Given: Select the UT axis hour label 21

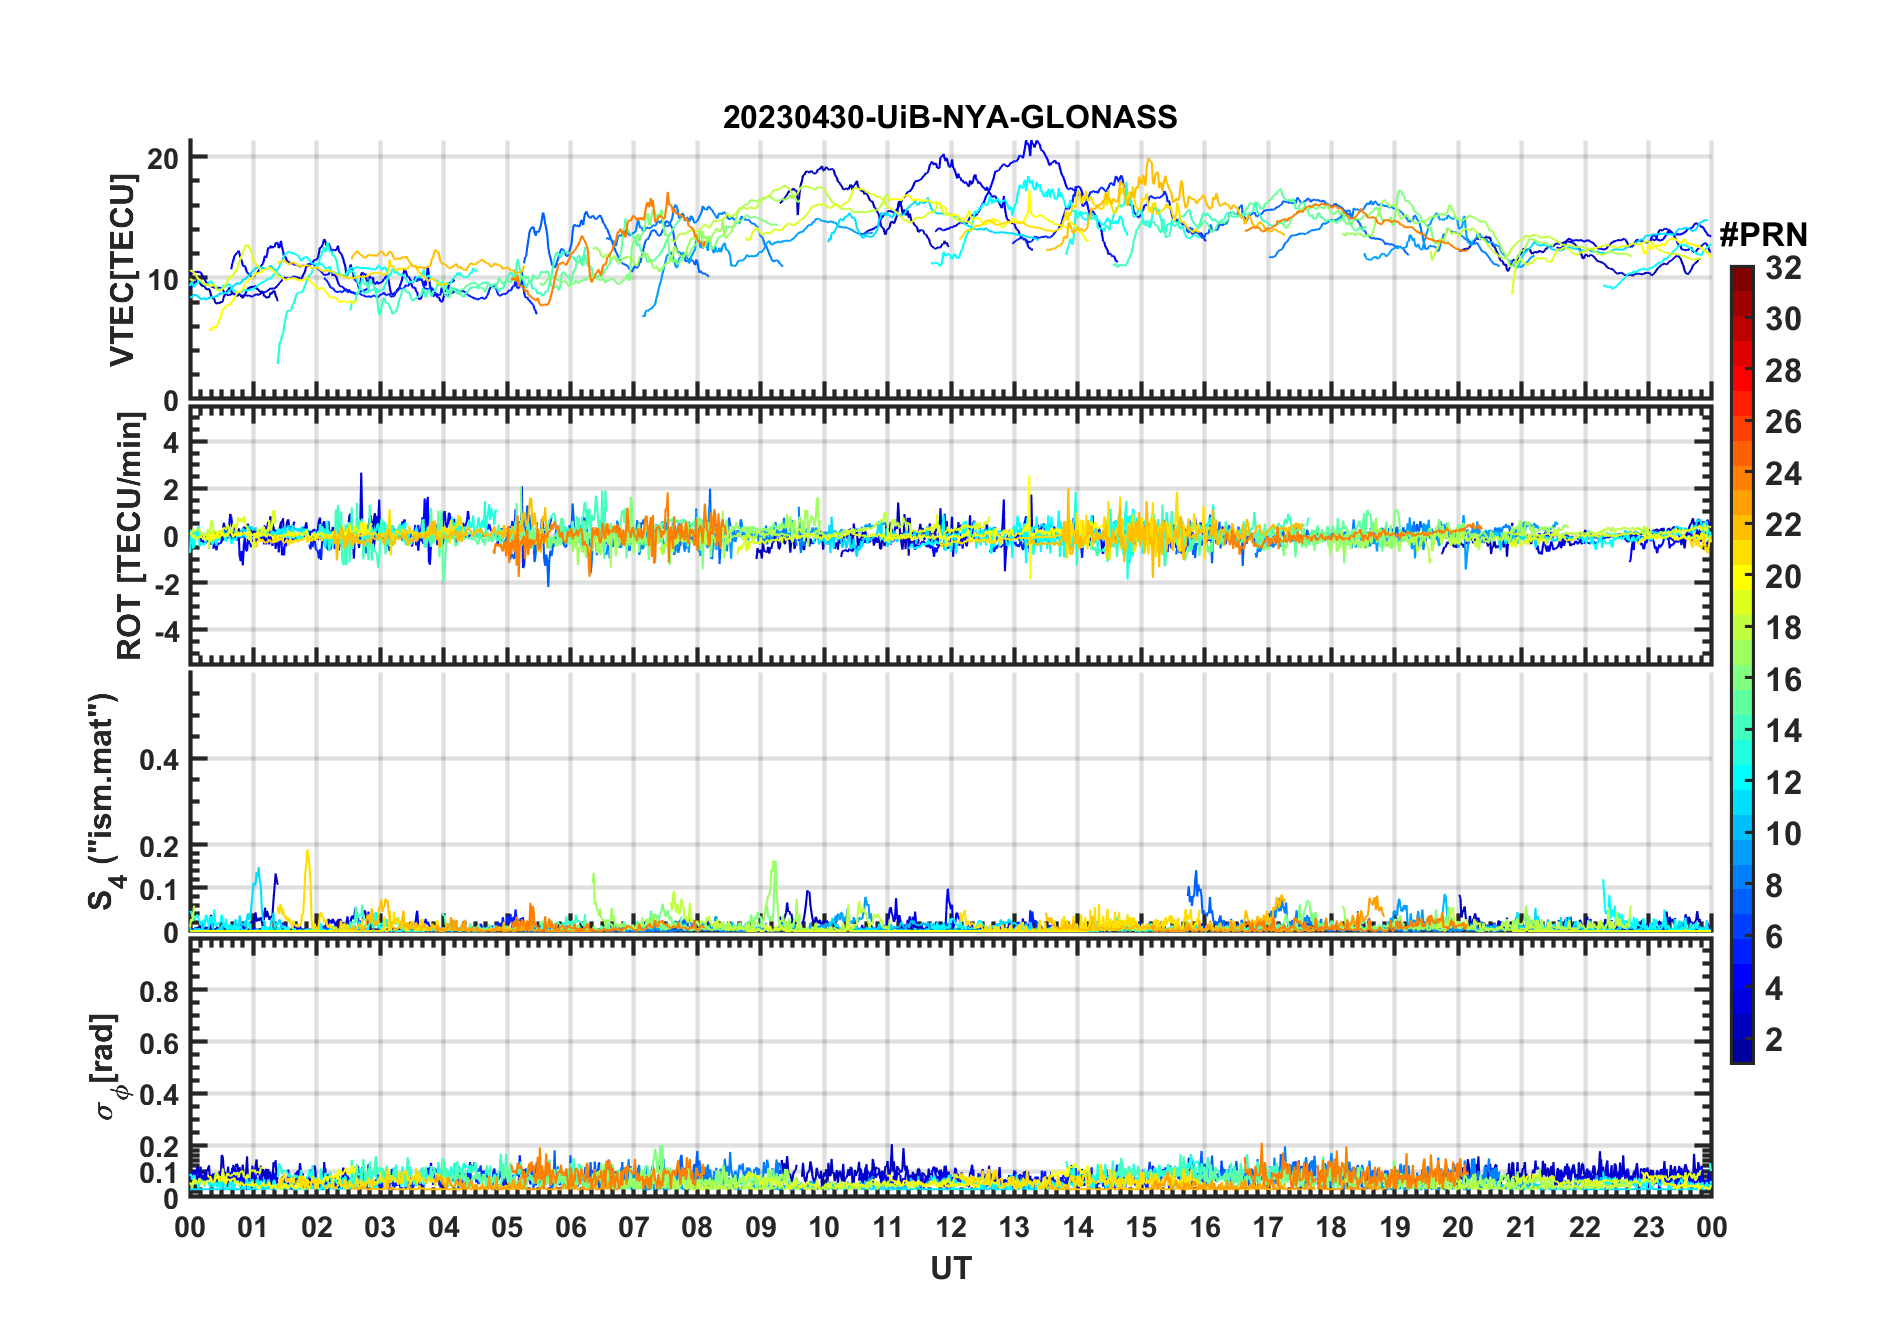Looking at the screenshot, I should pos(1522,1227).
